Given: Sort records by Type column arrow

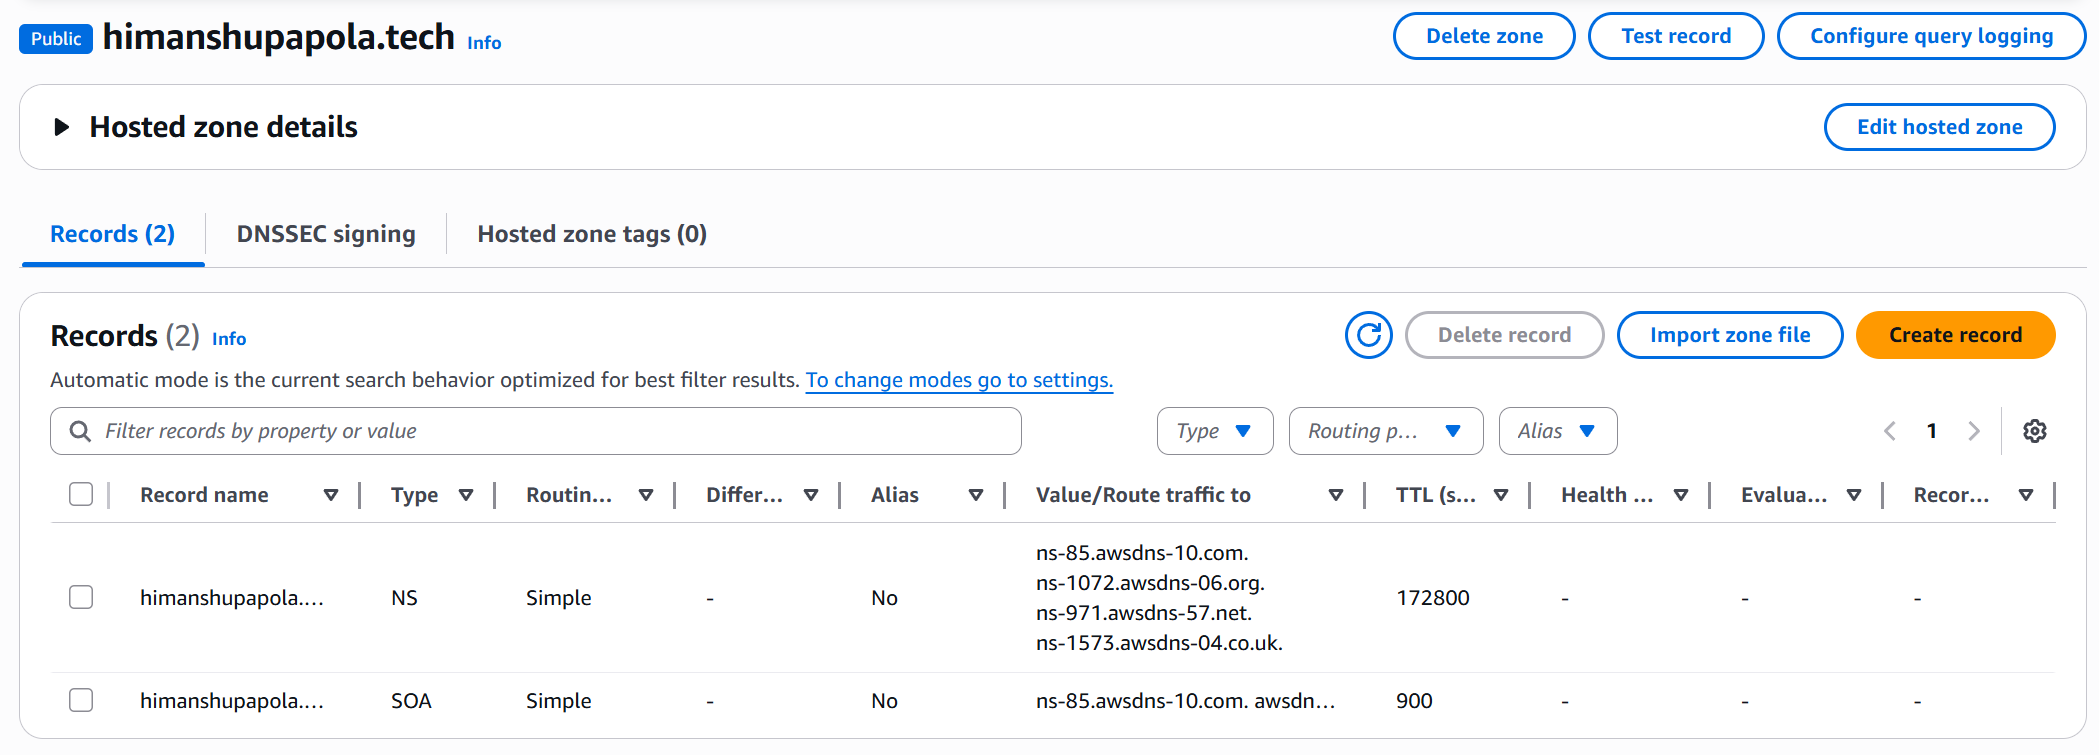Looking at the screenshot, I should pyautogui.click(x=466, y=495).
